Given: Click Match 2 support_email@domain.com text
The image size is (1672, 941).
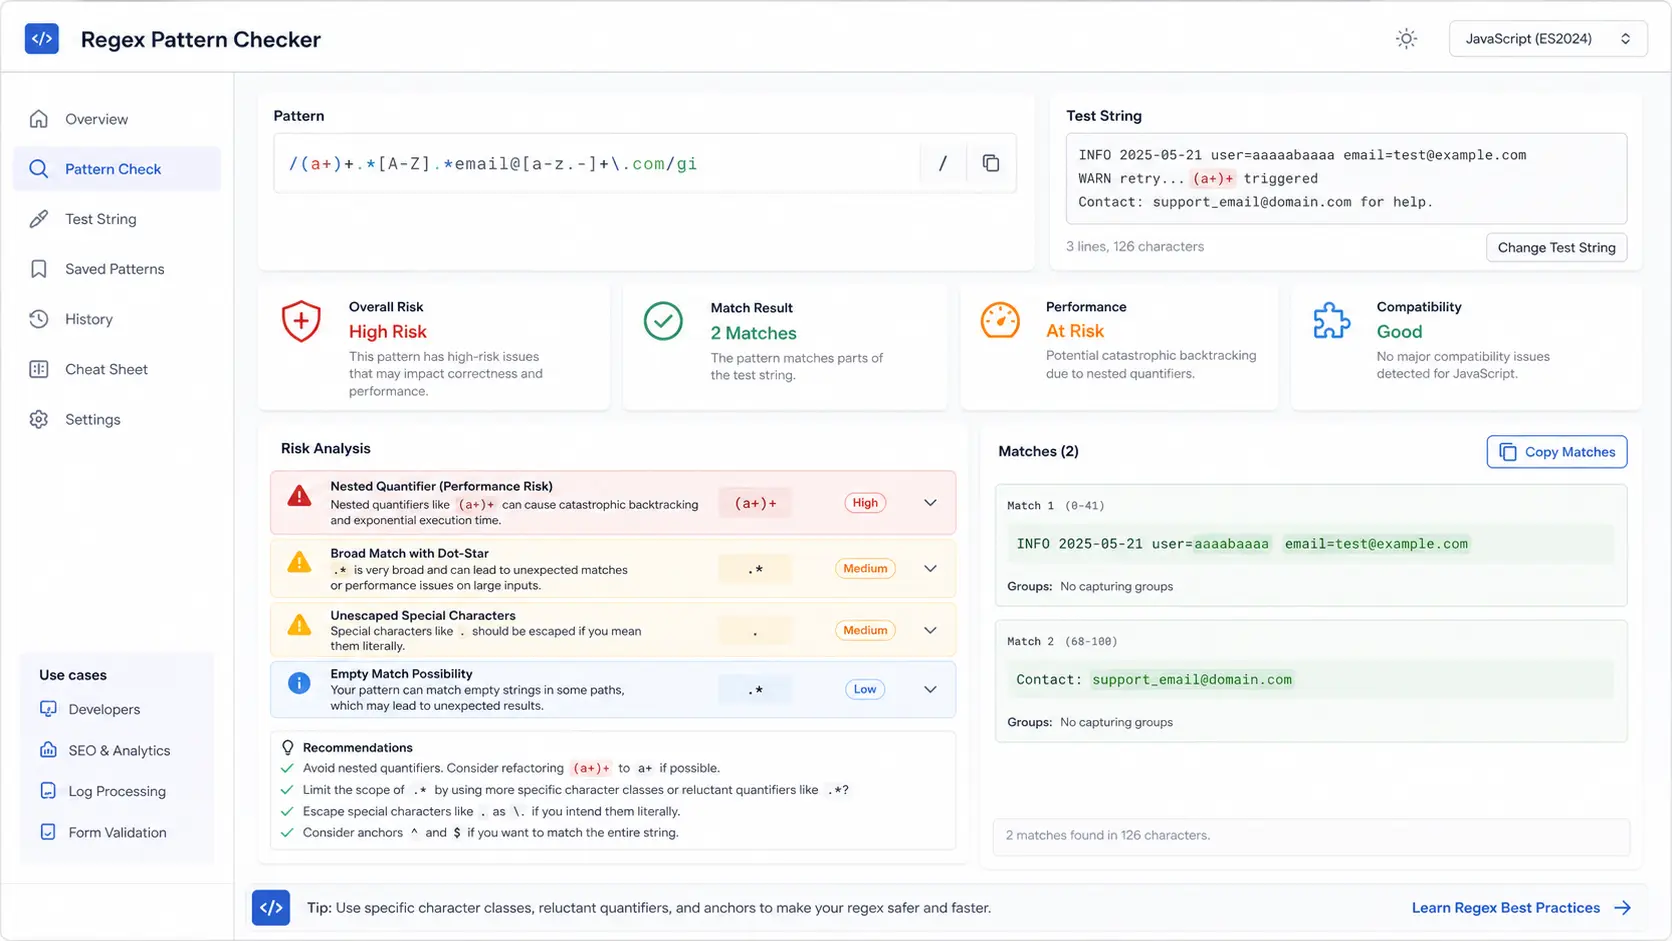Looking at the screenshot, I should (1192, 680).
